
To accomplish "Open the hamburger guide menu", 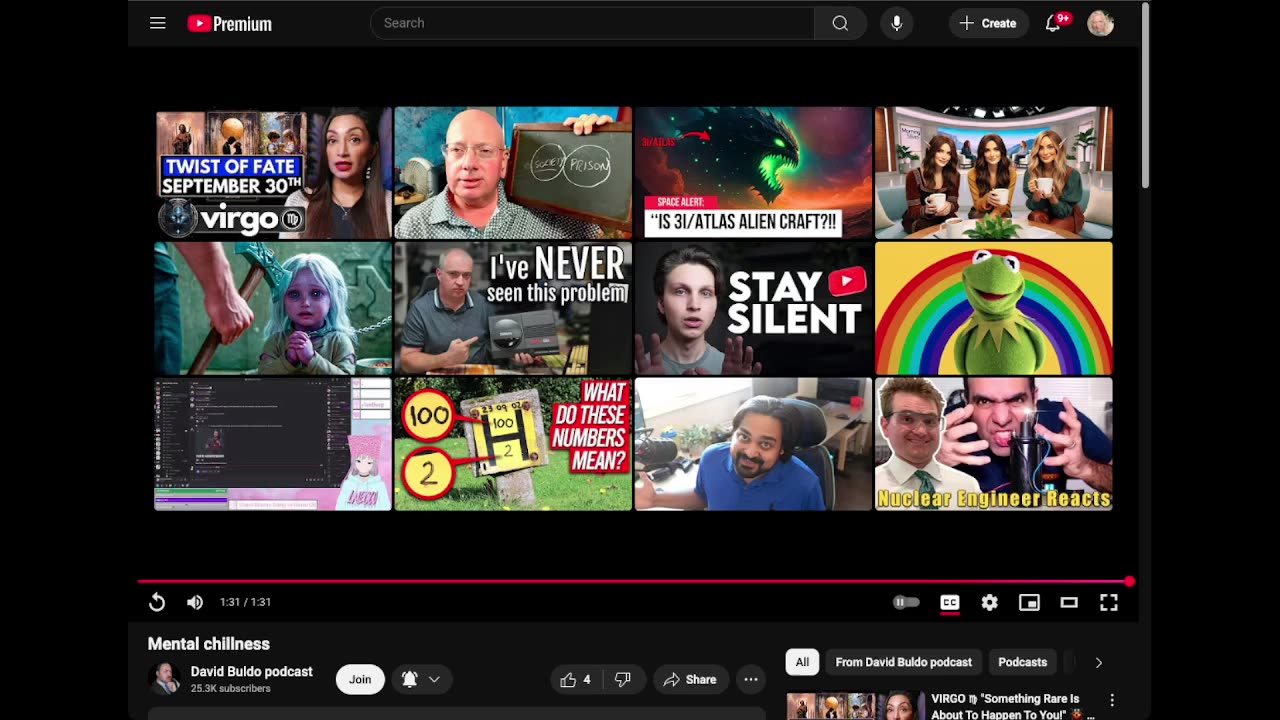I will (158, 23).
